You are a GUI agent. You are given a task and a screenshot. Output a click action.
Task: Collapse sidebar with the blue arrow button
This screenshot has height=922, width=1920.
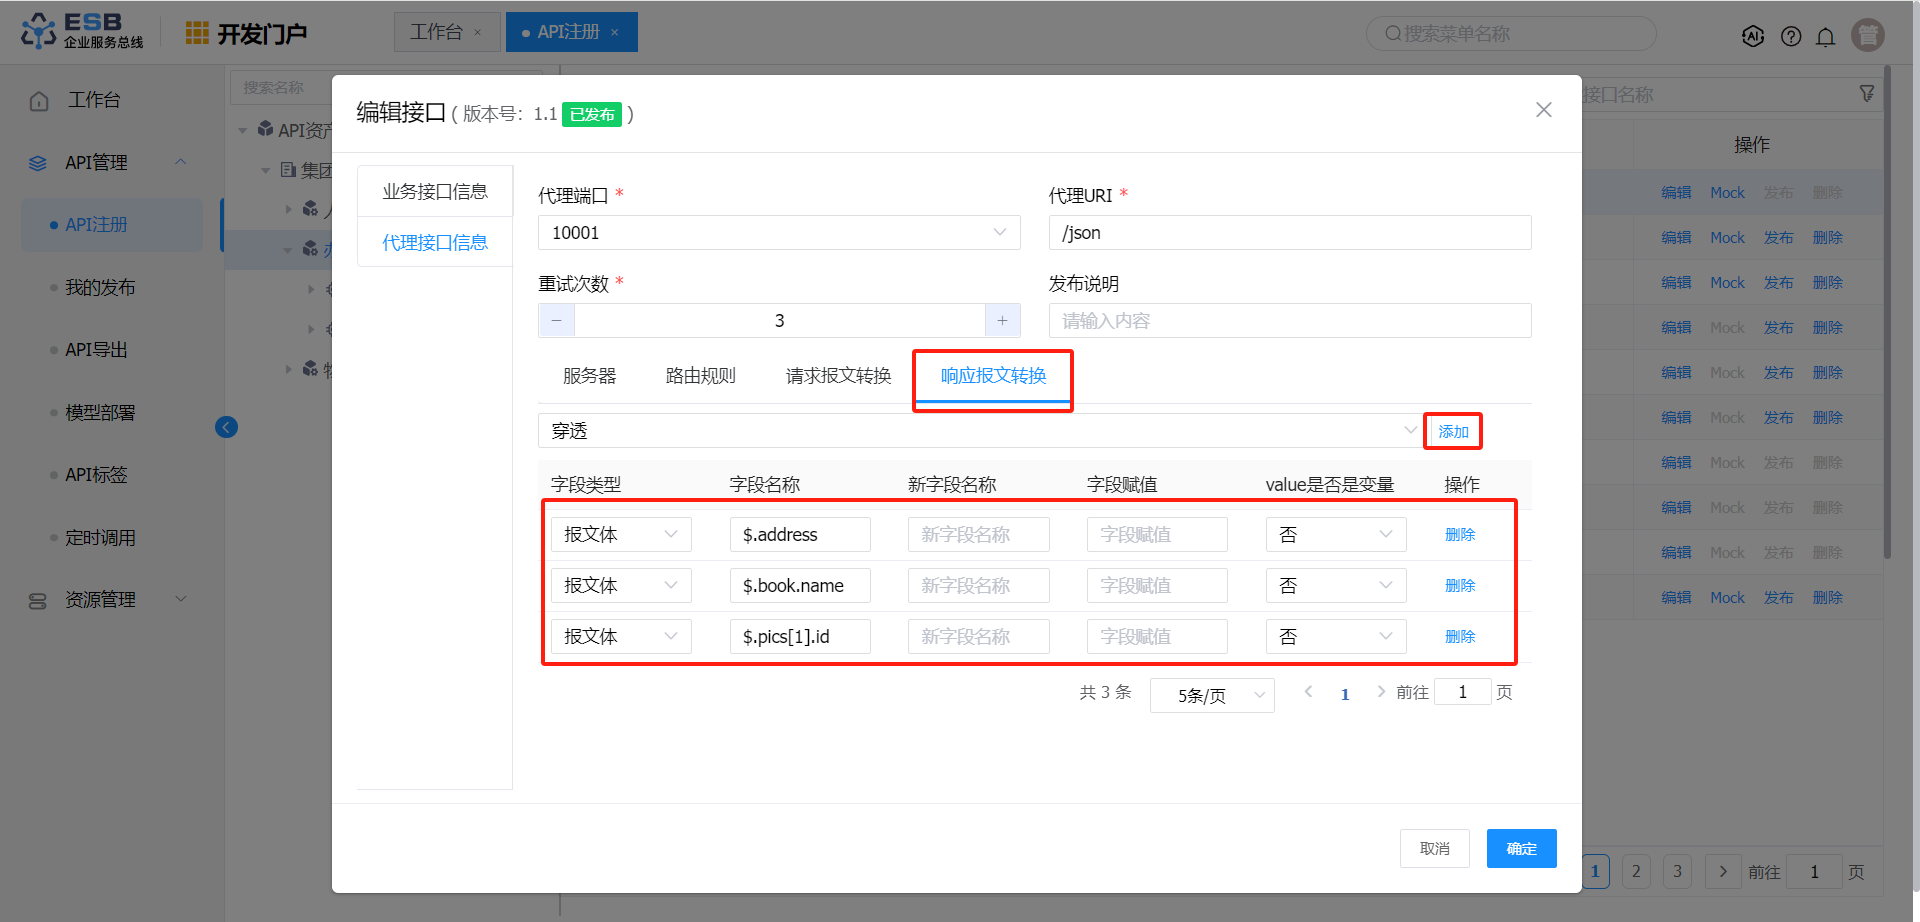click(x=226, y=428)
